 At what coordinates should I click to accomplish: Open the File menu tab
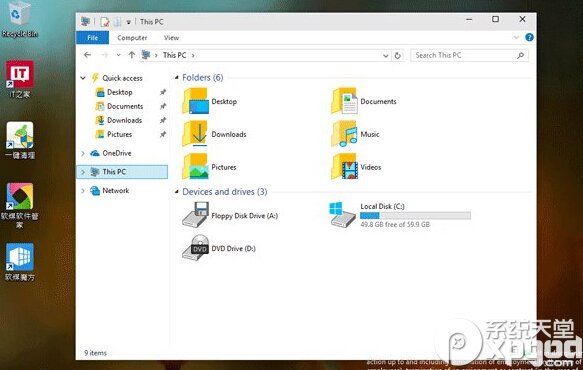click(93, 38)
